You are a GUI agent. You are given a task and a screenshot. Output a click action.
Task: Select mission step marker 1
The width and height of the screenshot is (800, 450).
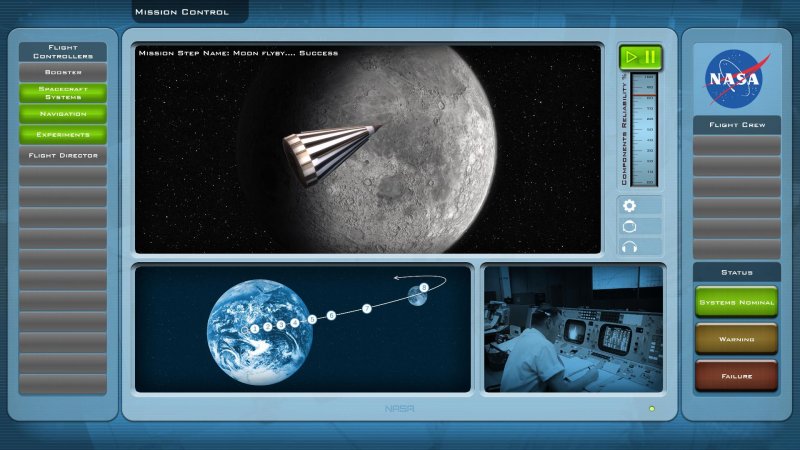(x=255, y=329)
